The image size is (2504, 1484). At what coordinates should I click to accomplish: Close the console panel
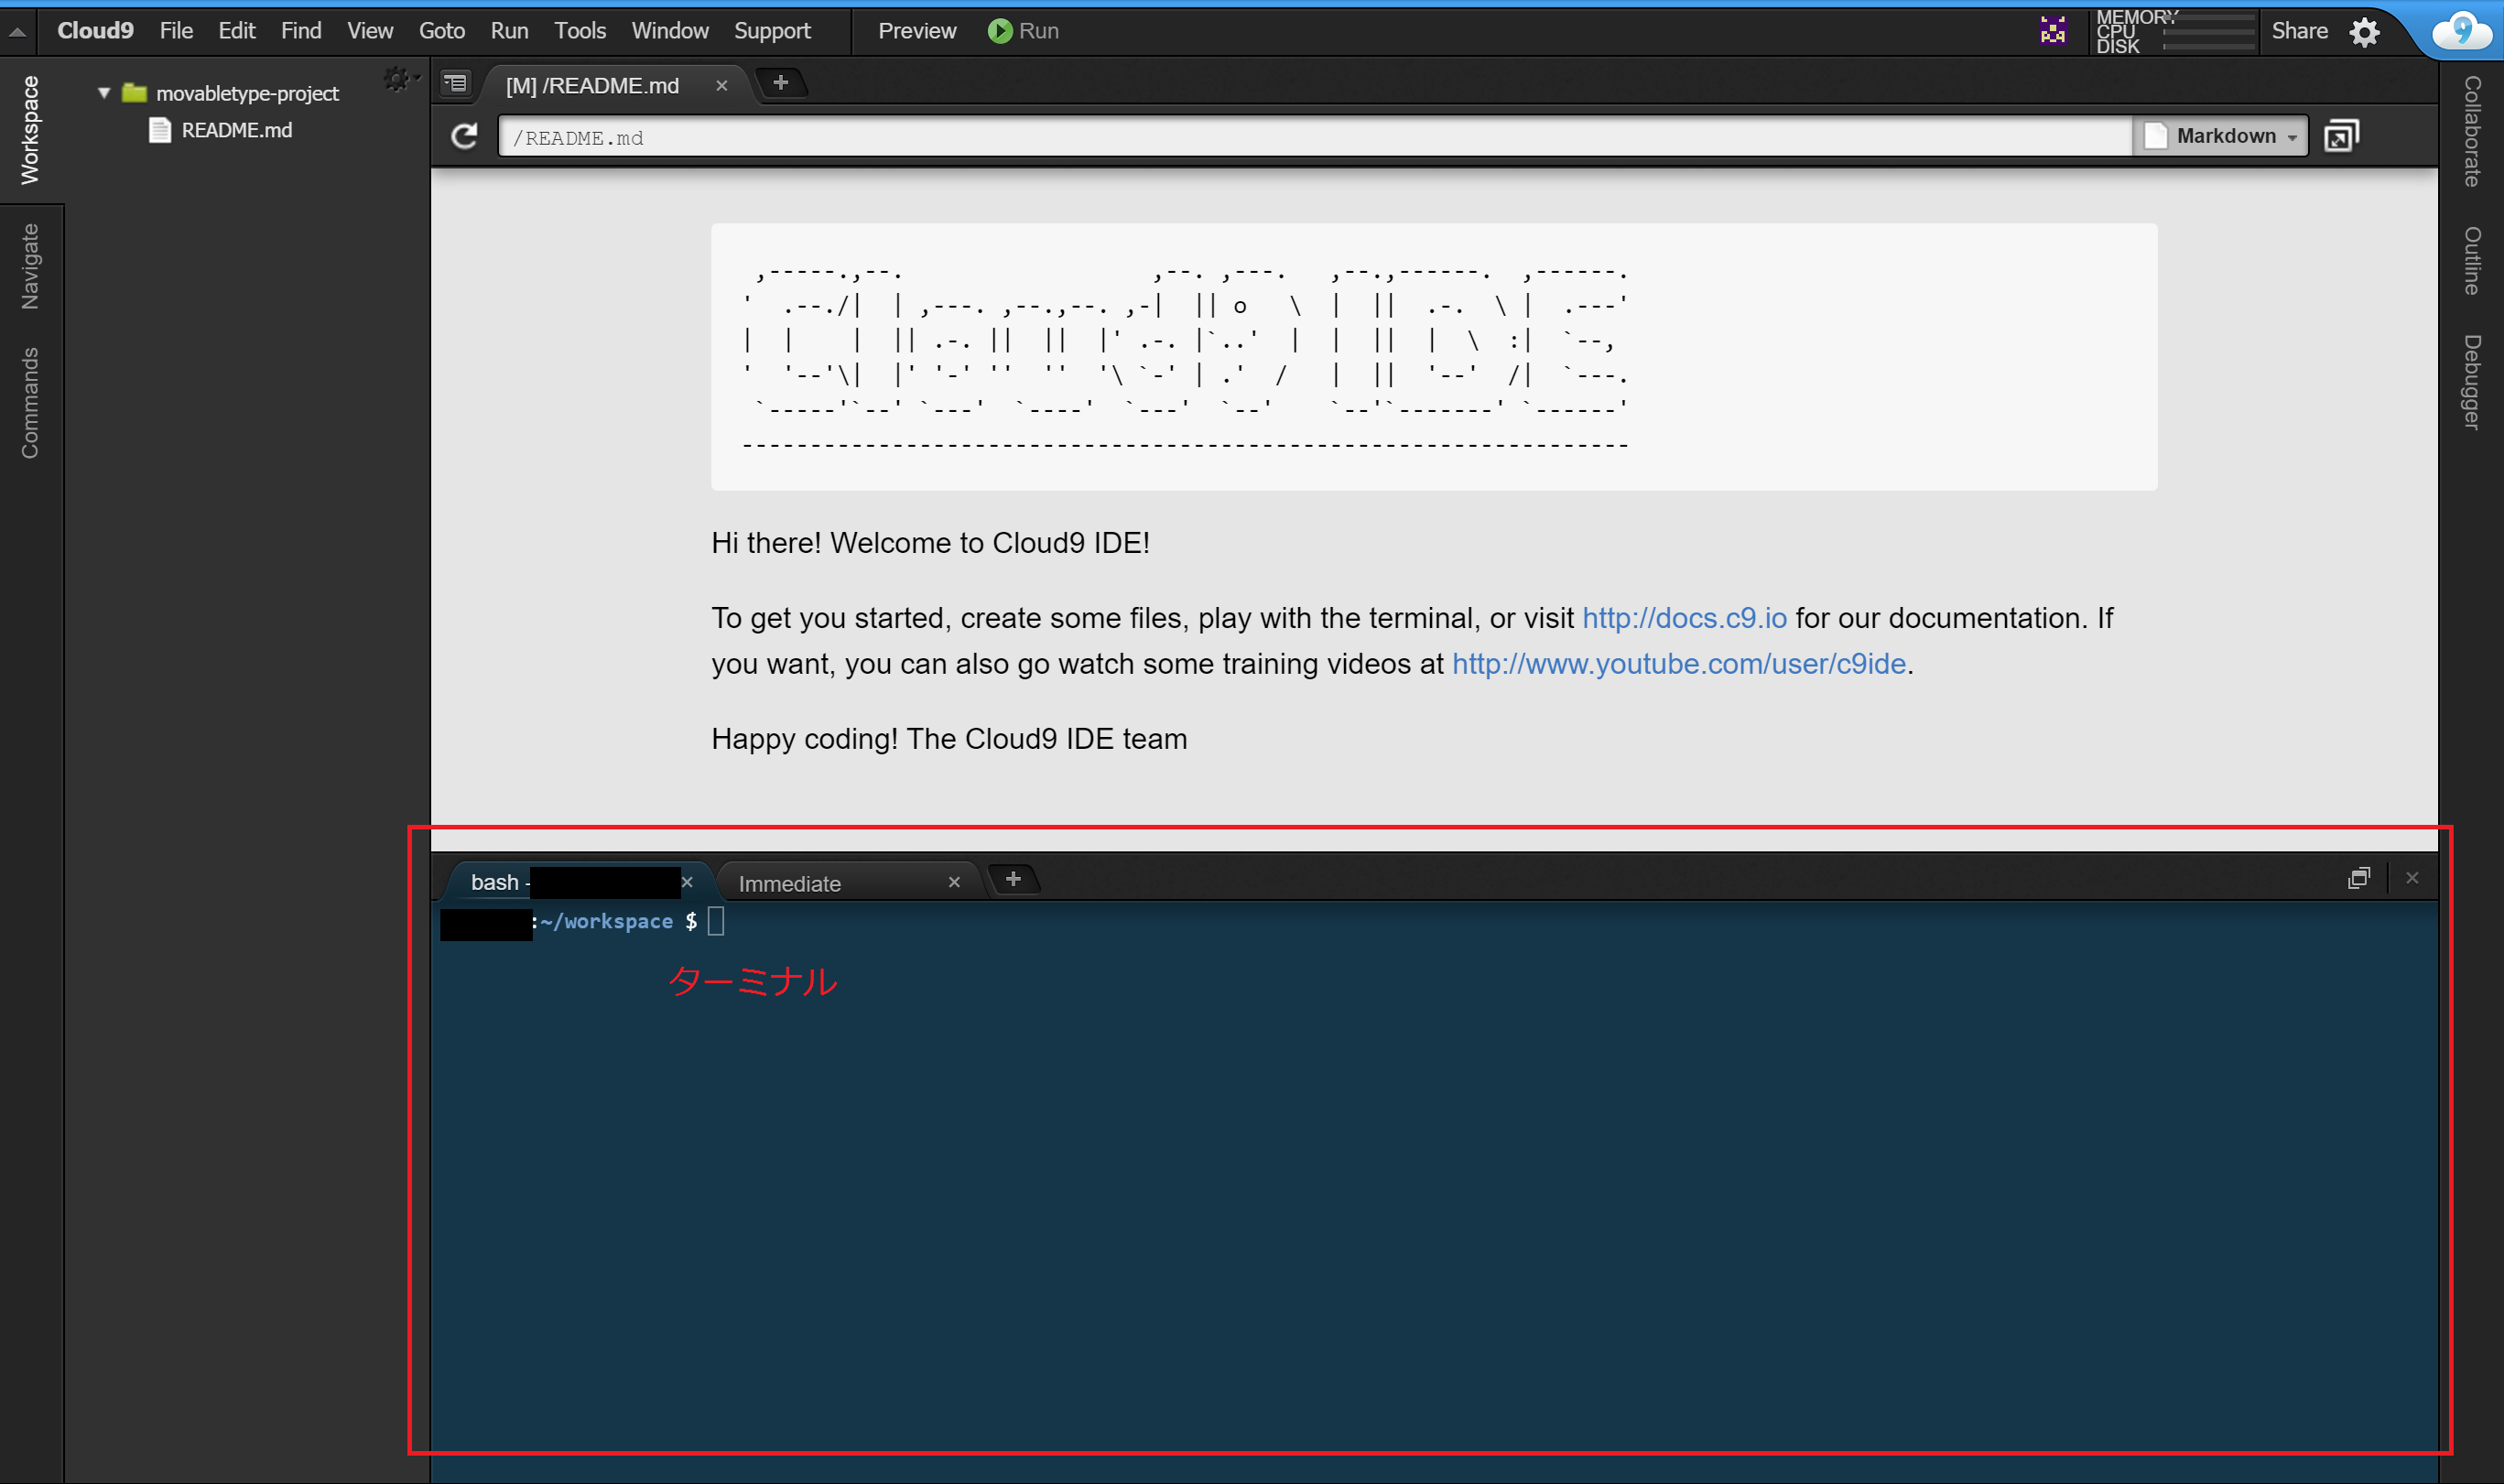pos(2412,878)
